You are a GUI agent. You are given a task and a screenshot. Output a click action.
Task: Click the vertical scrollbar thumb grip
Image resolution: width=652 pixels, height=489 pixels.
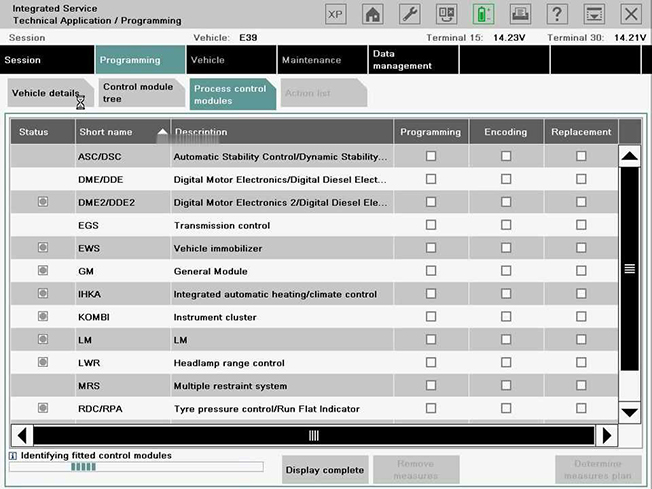[x=630, y=269]
